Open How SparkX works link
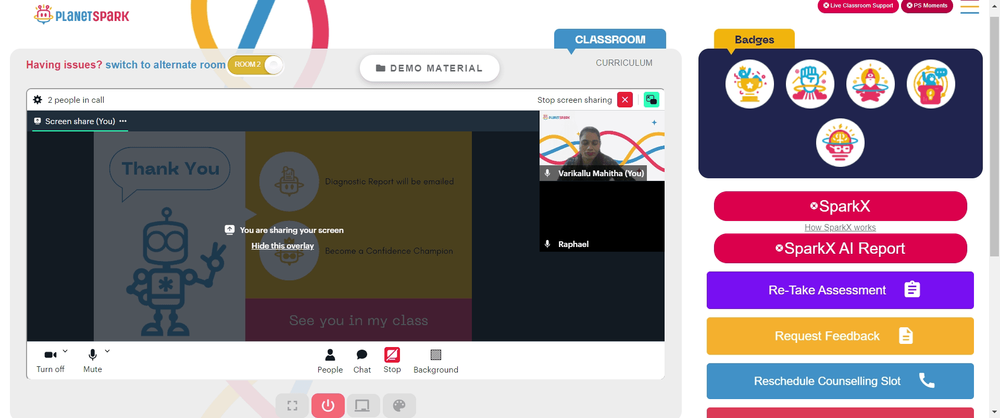1000x418 pixels. click(840, 228)
